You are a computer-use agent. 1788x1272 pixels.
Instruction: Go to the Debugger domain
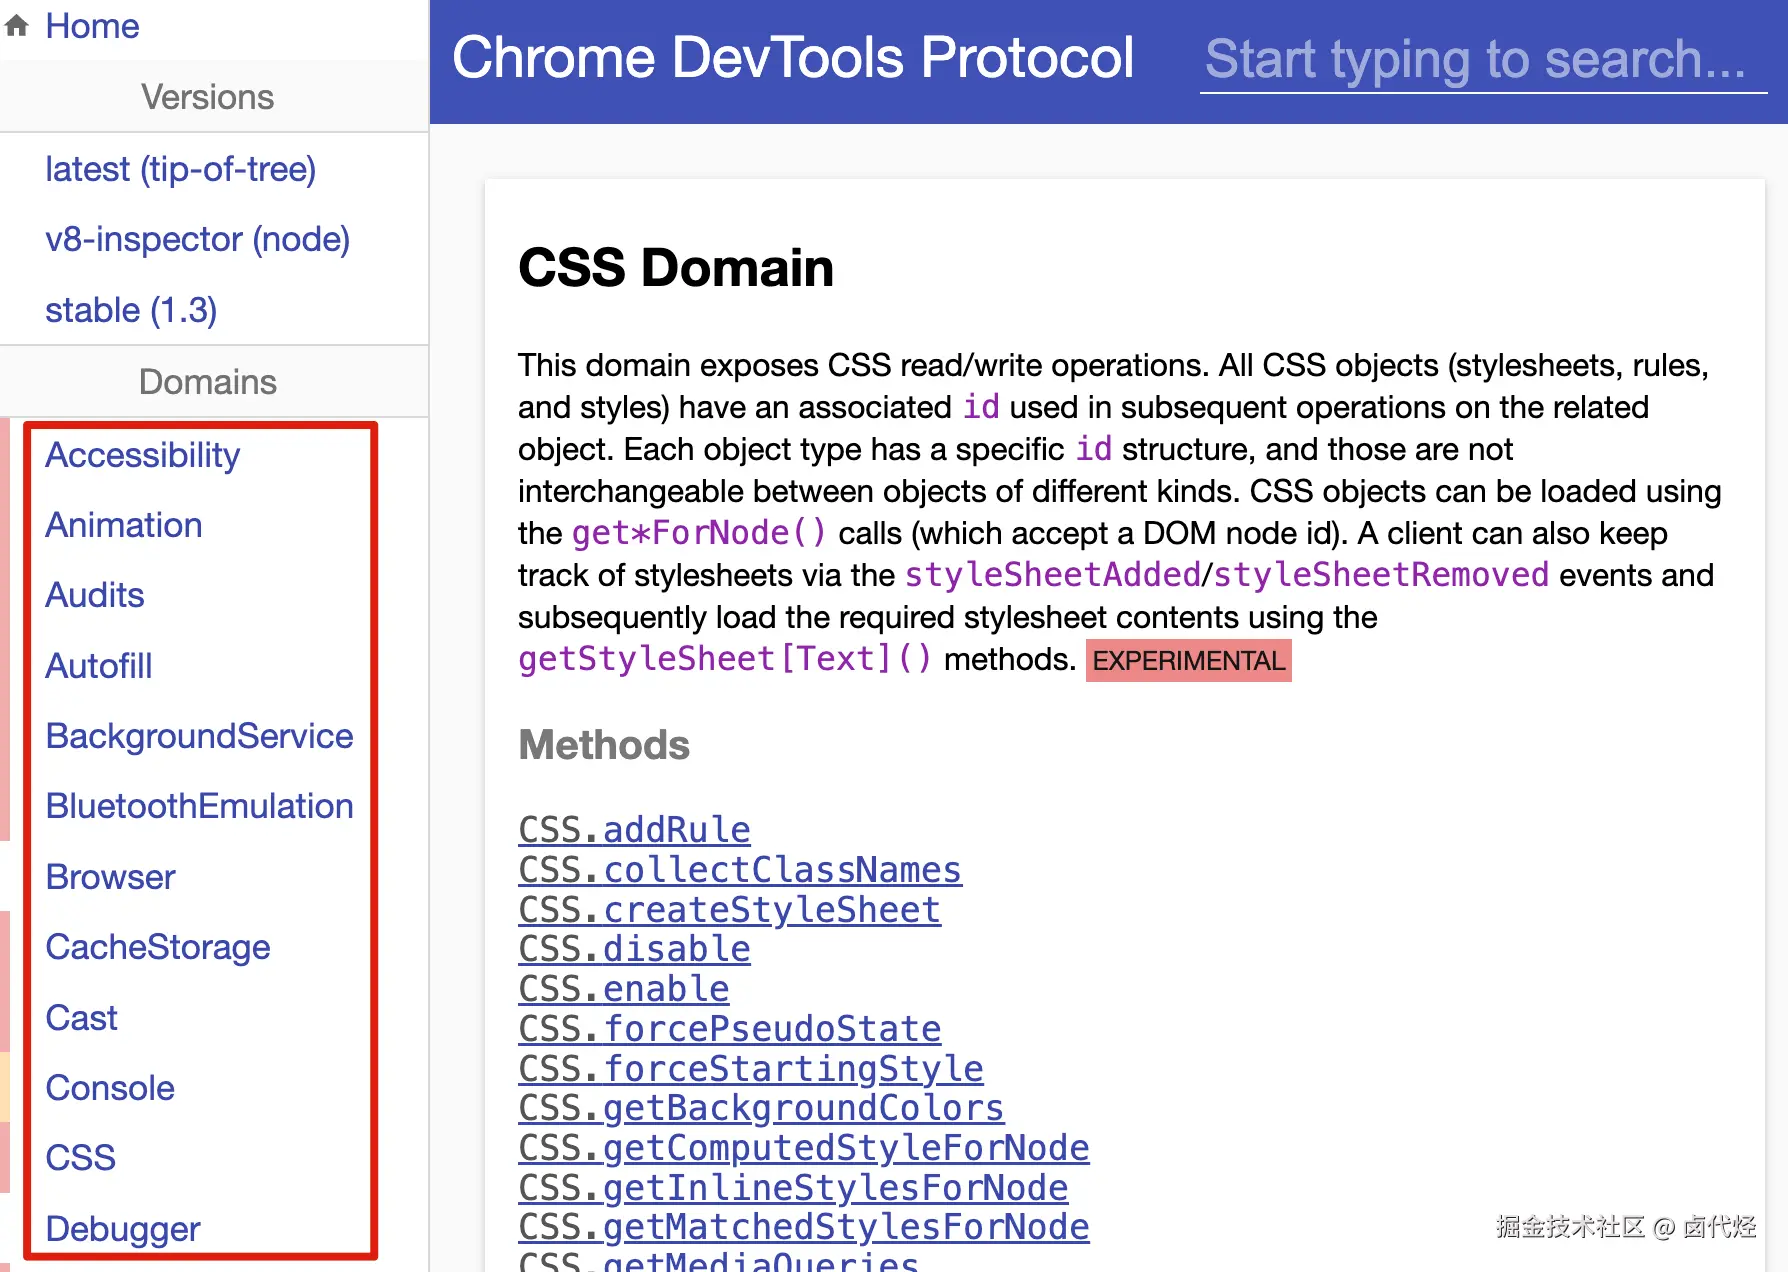(123, 1229)
